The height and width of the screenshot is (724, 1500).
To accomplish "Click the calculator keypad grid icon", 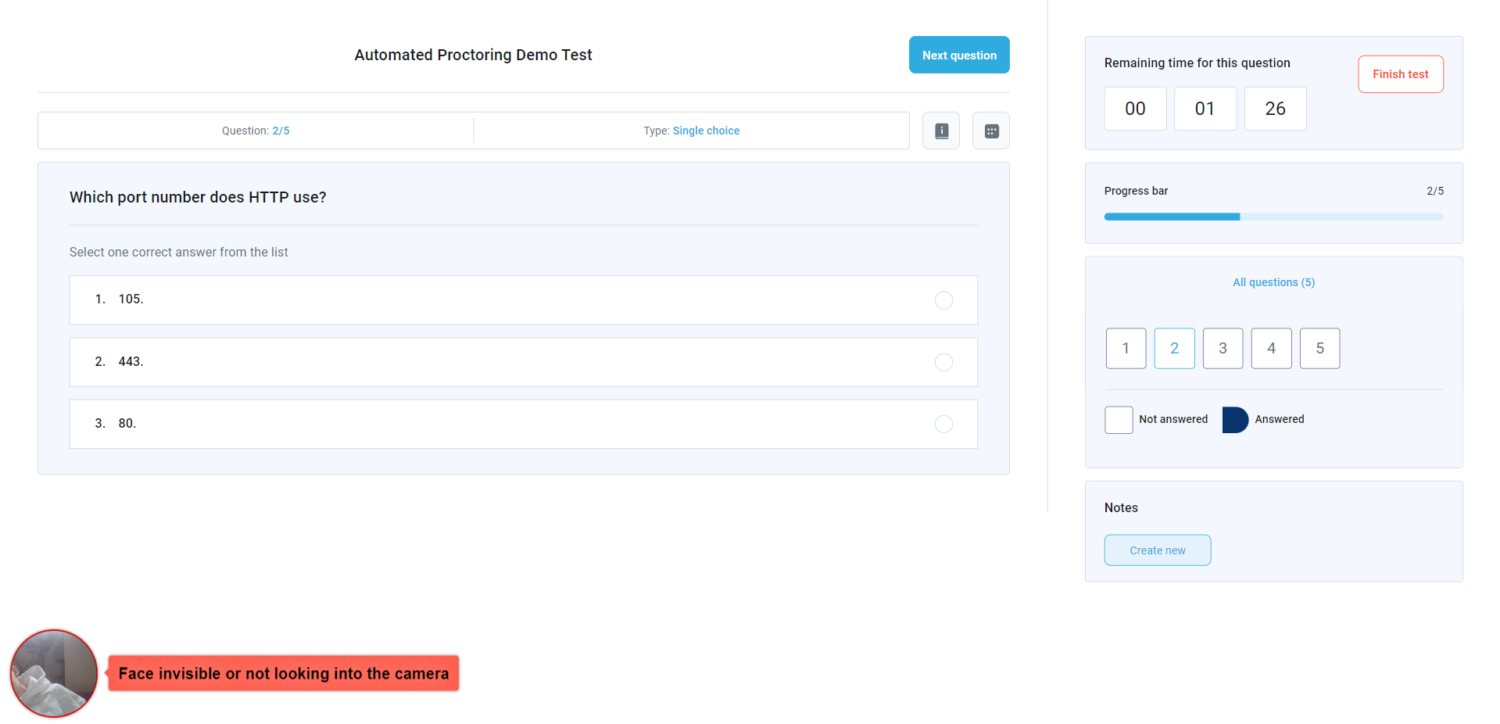I will pos(991,131).
